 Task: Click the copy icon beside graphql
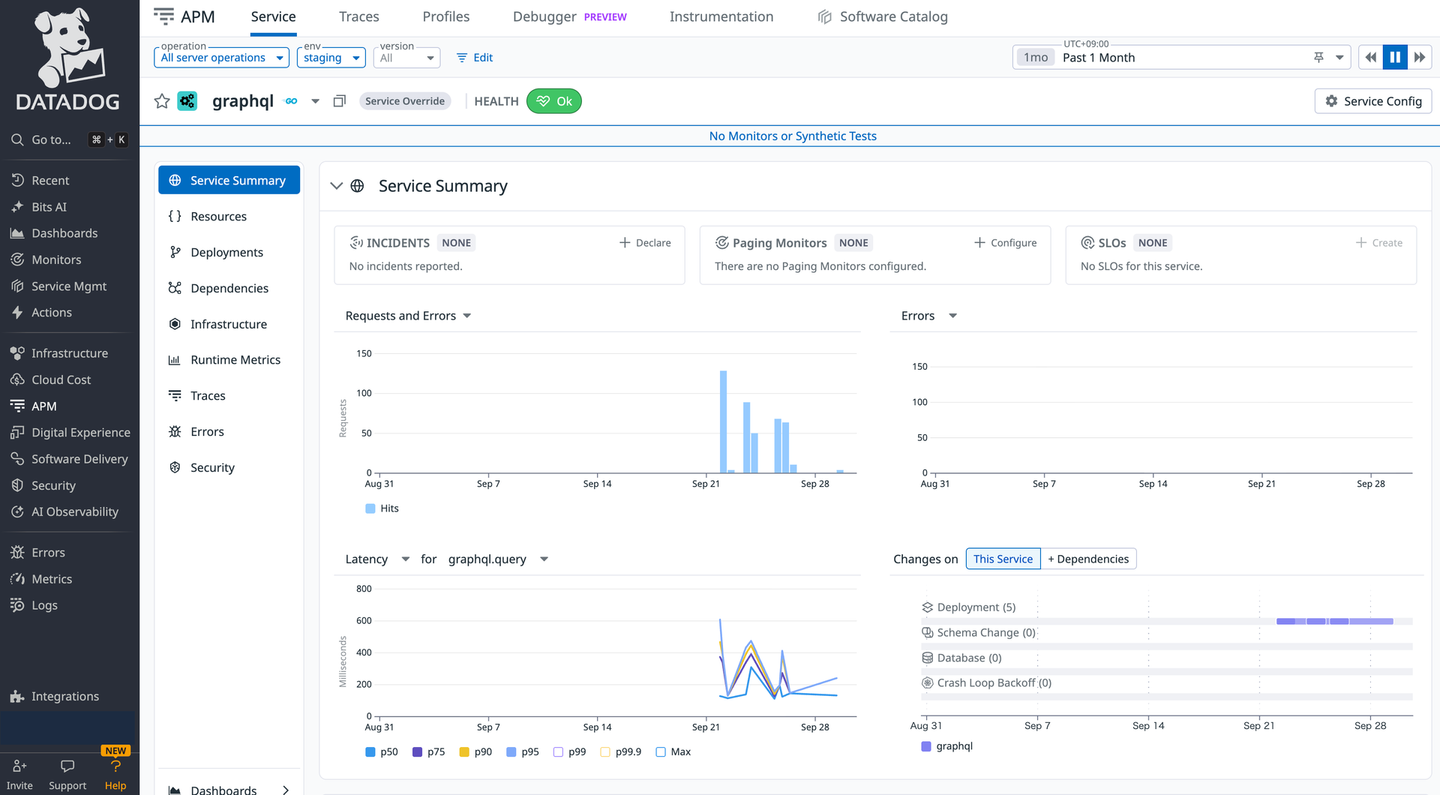pos(339,101)
